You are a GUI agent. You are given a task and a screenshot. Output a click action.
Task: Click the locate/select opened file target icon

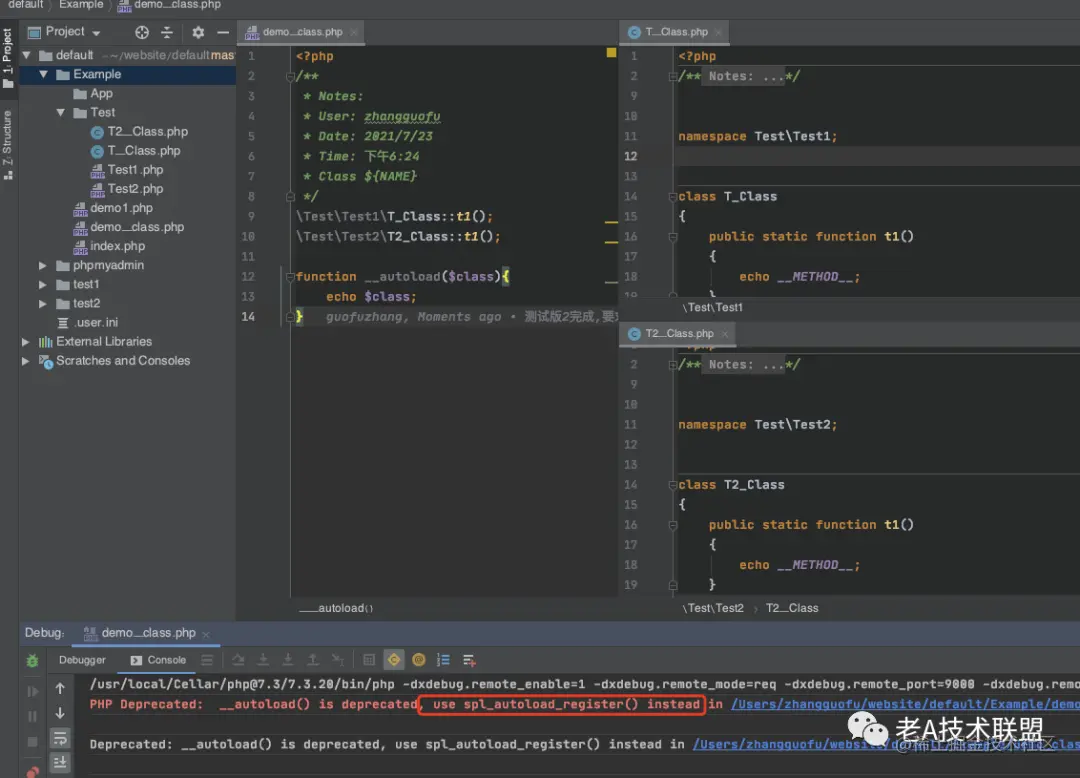point(142,32)
